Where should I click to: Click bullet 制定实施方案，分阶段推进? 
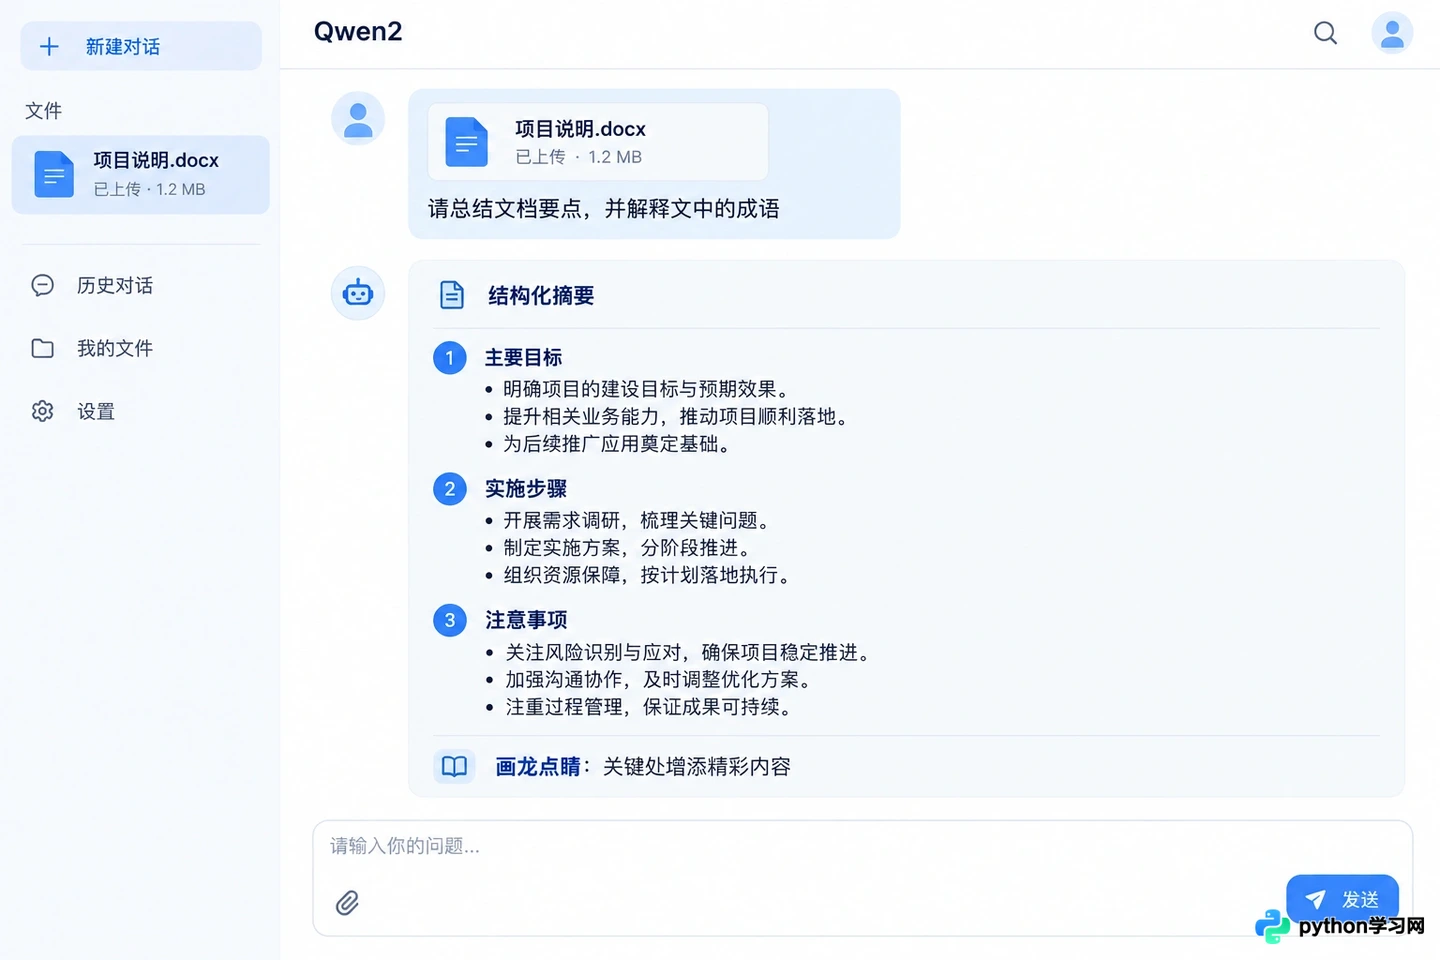point(627,548)
